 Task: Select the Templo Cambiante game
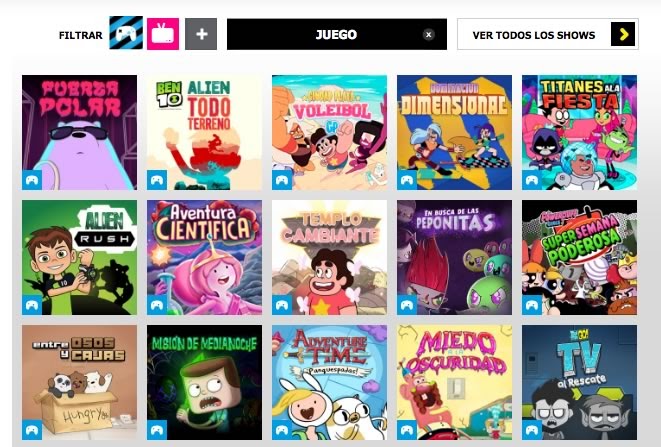coord(329,257)
